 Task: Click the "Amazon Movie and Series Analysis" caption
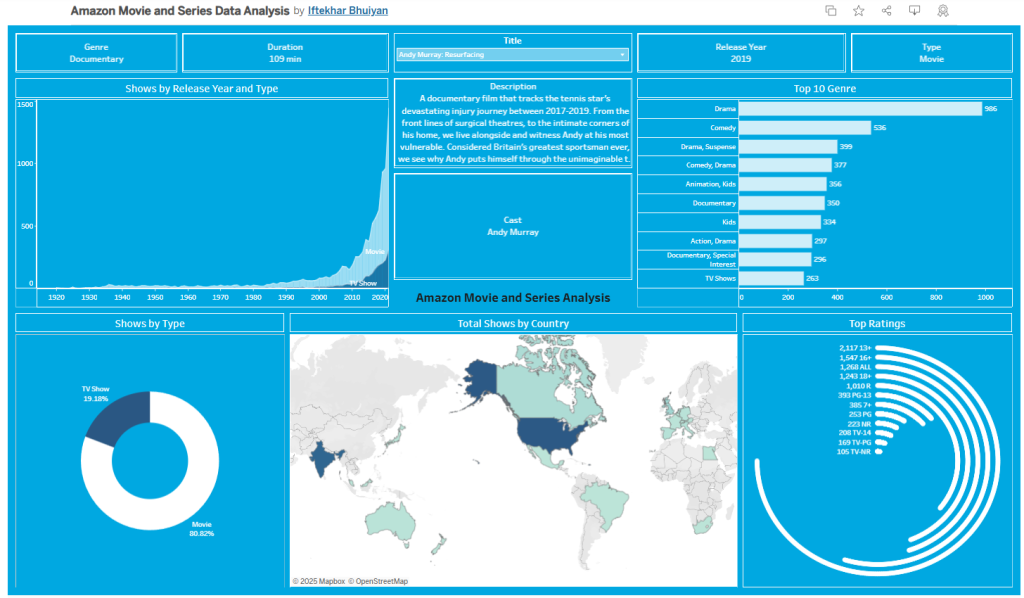(513, 298)
